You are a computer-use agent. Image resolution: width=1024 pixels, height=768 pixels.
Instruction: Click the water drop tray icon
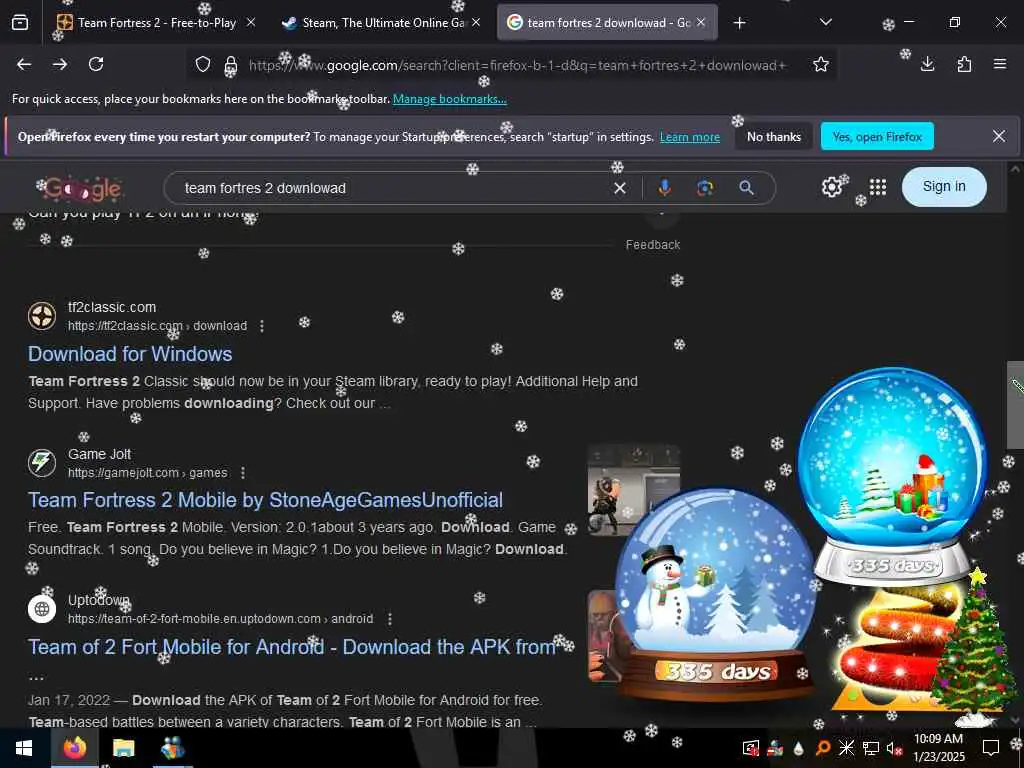point(799,748)
